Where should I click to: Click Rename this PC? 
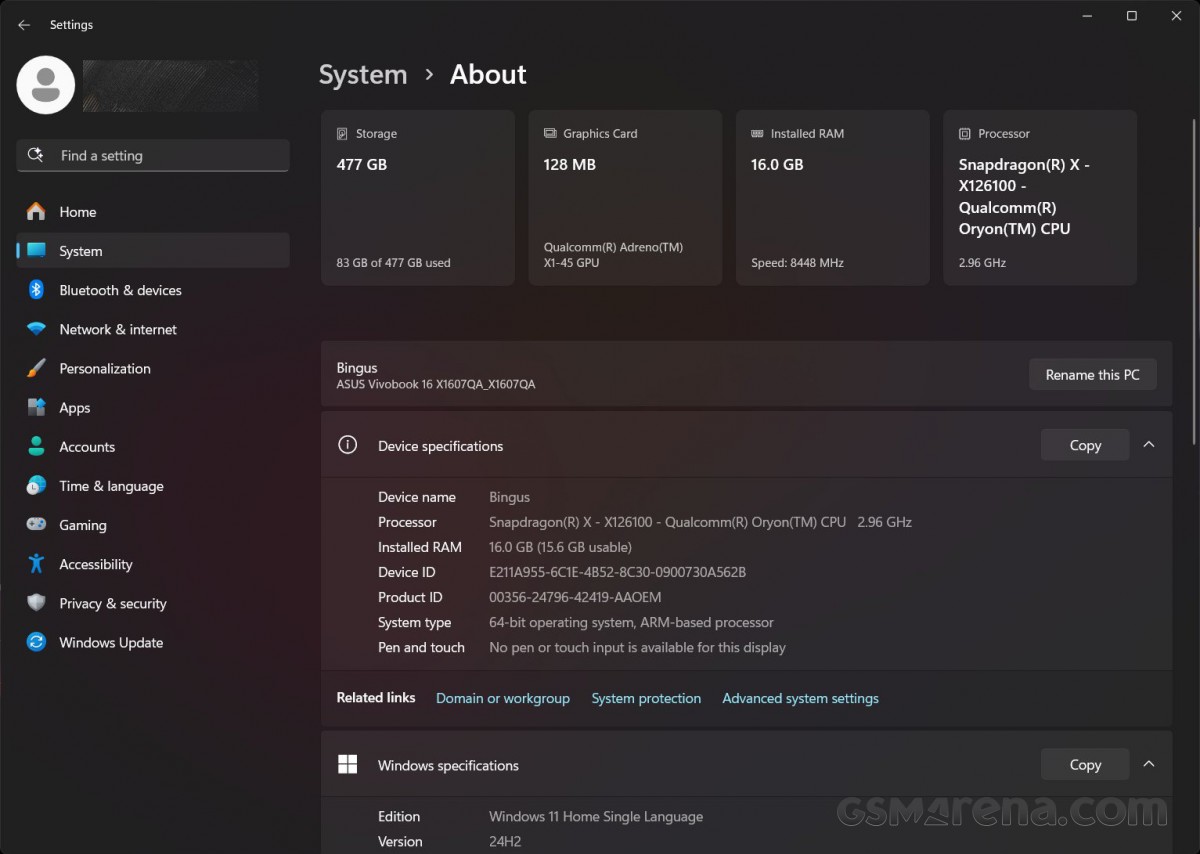[x=1093, y=374]
